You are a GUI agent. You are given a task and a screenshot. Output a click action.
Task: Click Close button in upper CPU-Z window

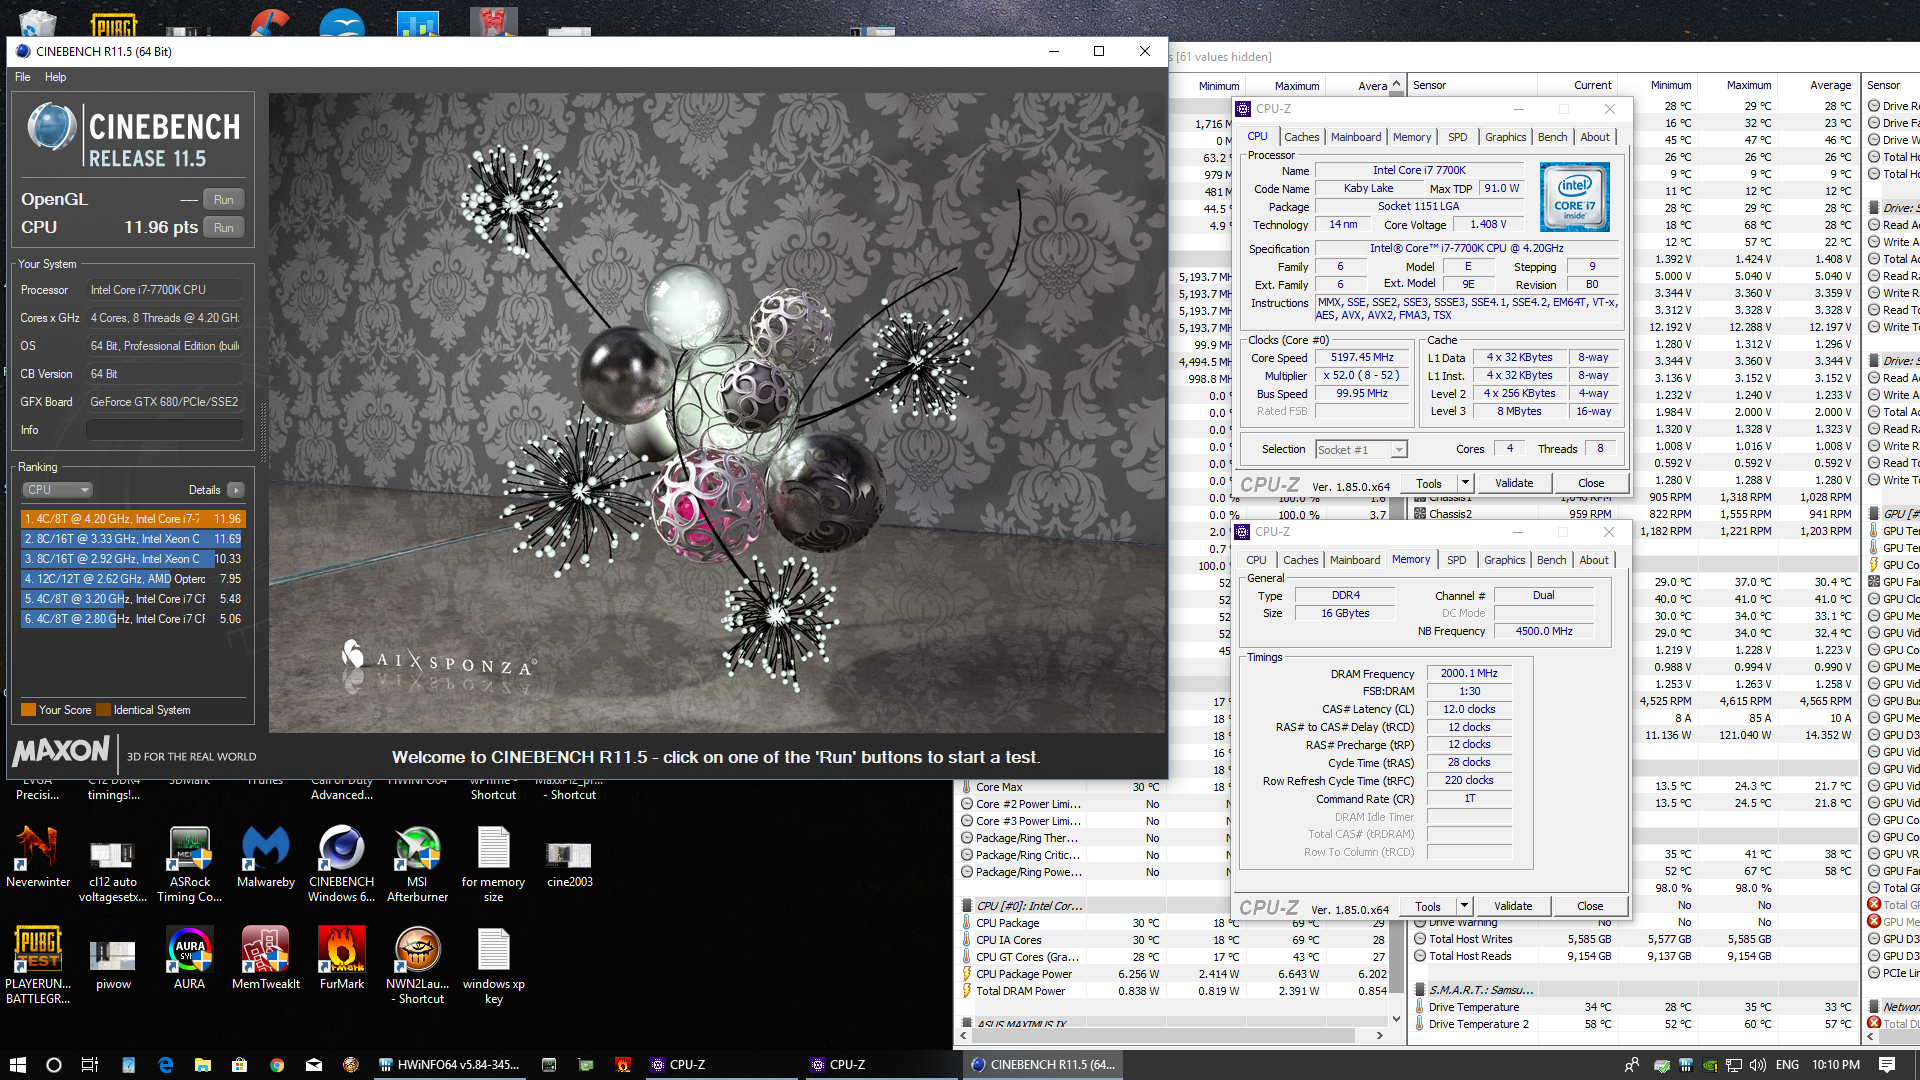[x=1590, y=483]
